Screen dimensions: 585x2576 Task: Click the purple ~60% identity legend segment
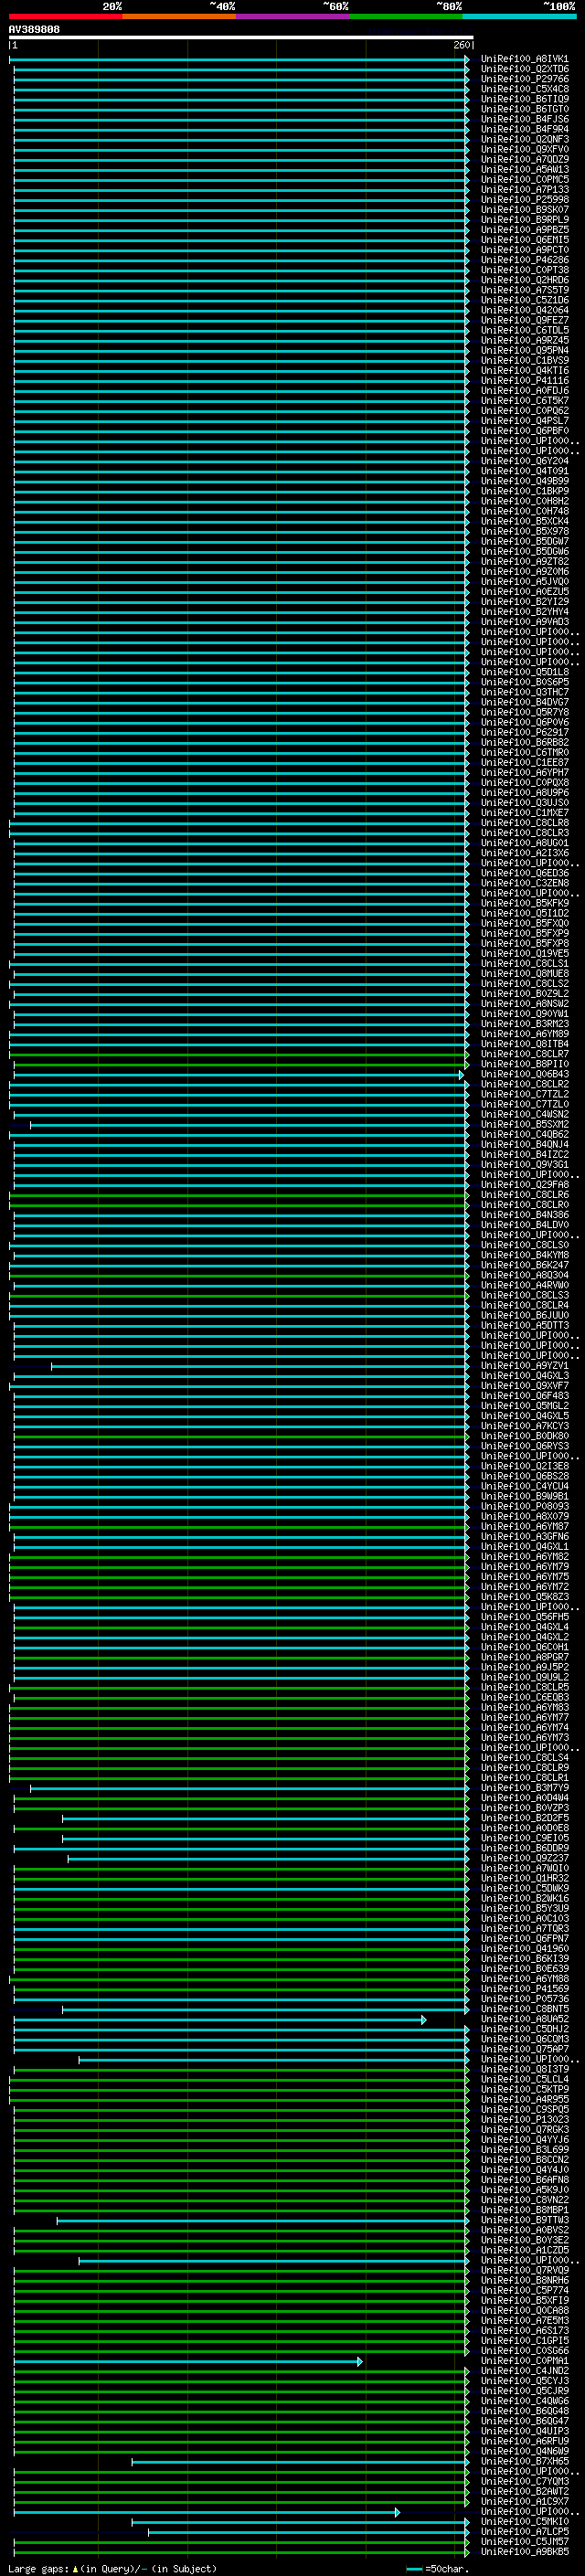click(x=292, y=16)
